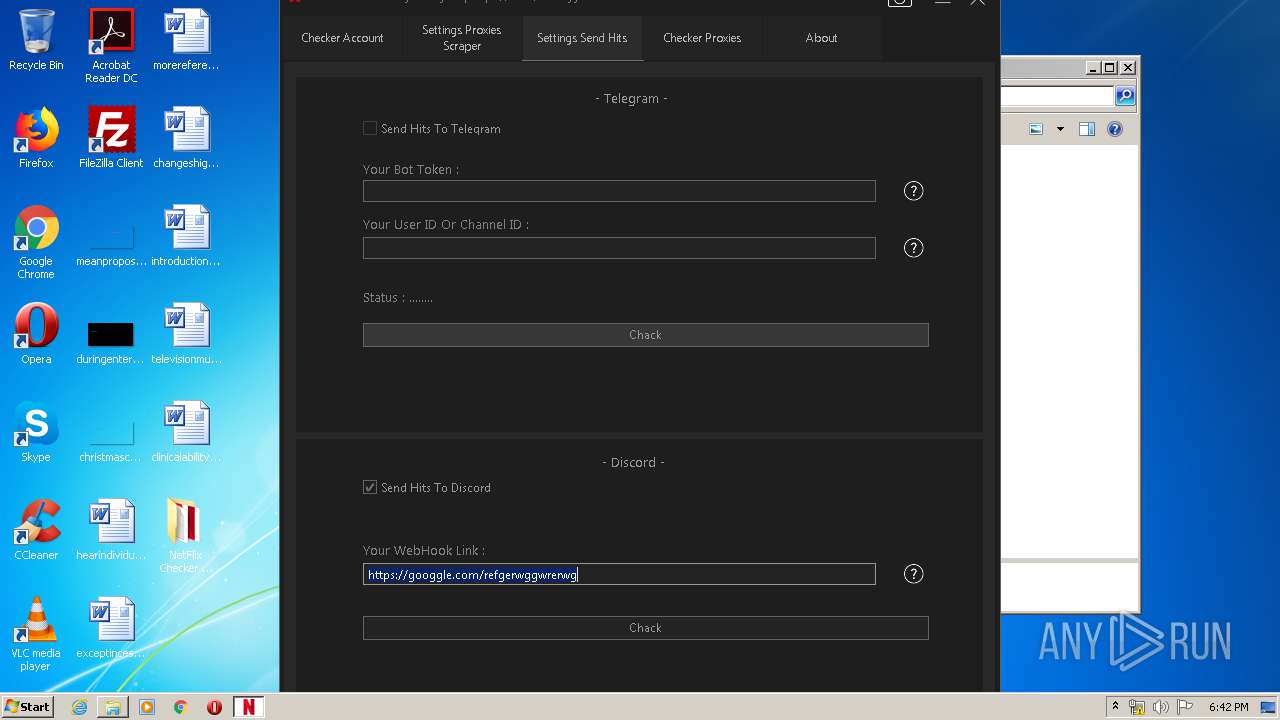
Task: Select FileZilla Client desktop icon
Action: pyautogui.click(x=111, y=138)
